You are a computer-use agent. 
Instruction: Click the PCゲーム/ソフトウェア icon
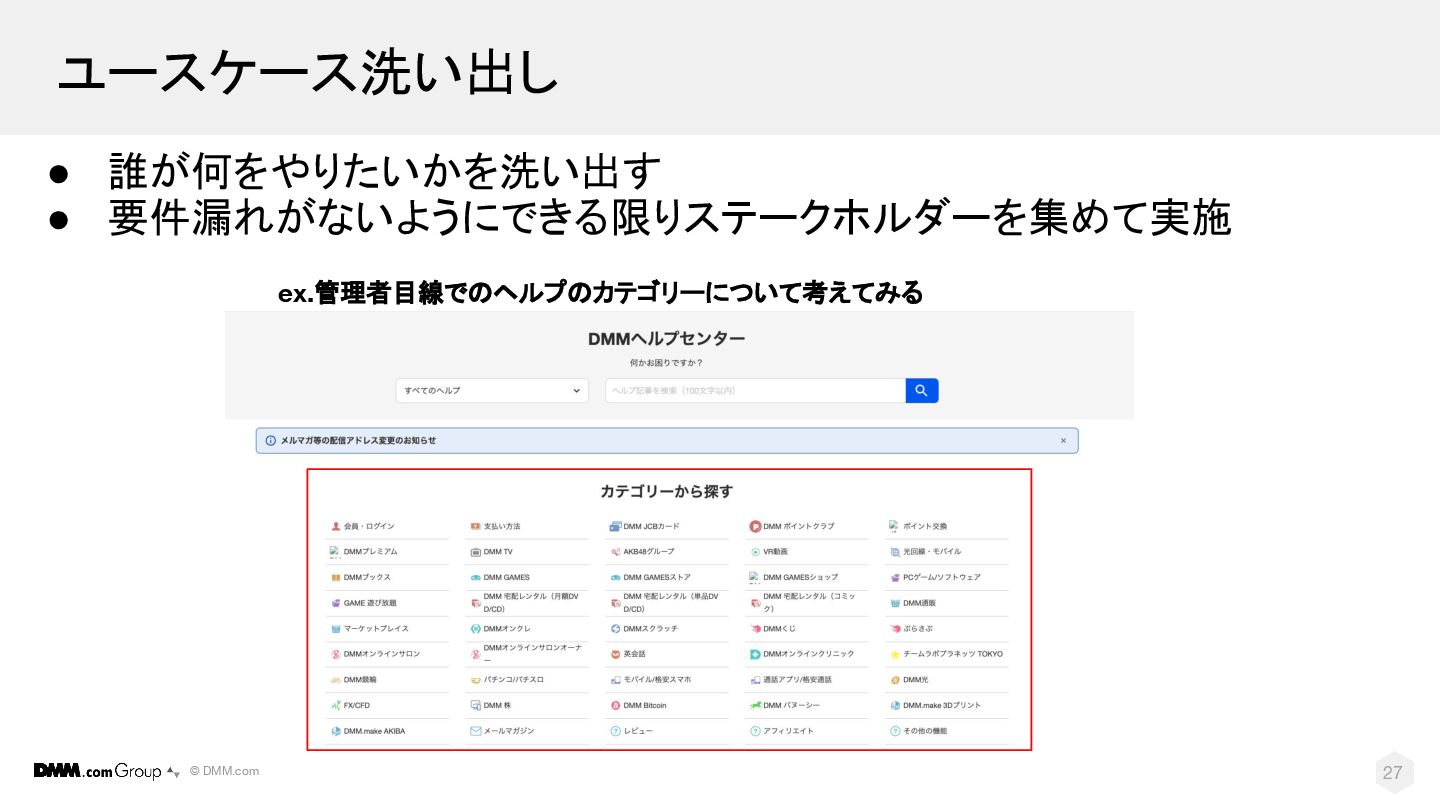(896, 577)
